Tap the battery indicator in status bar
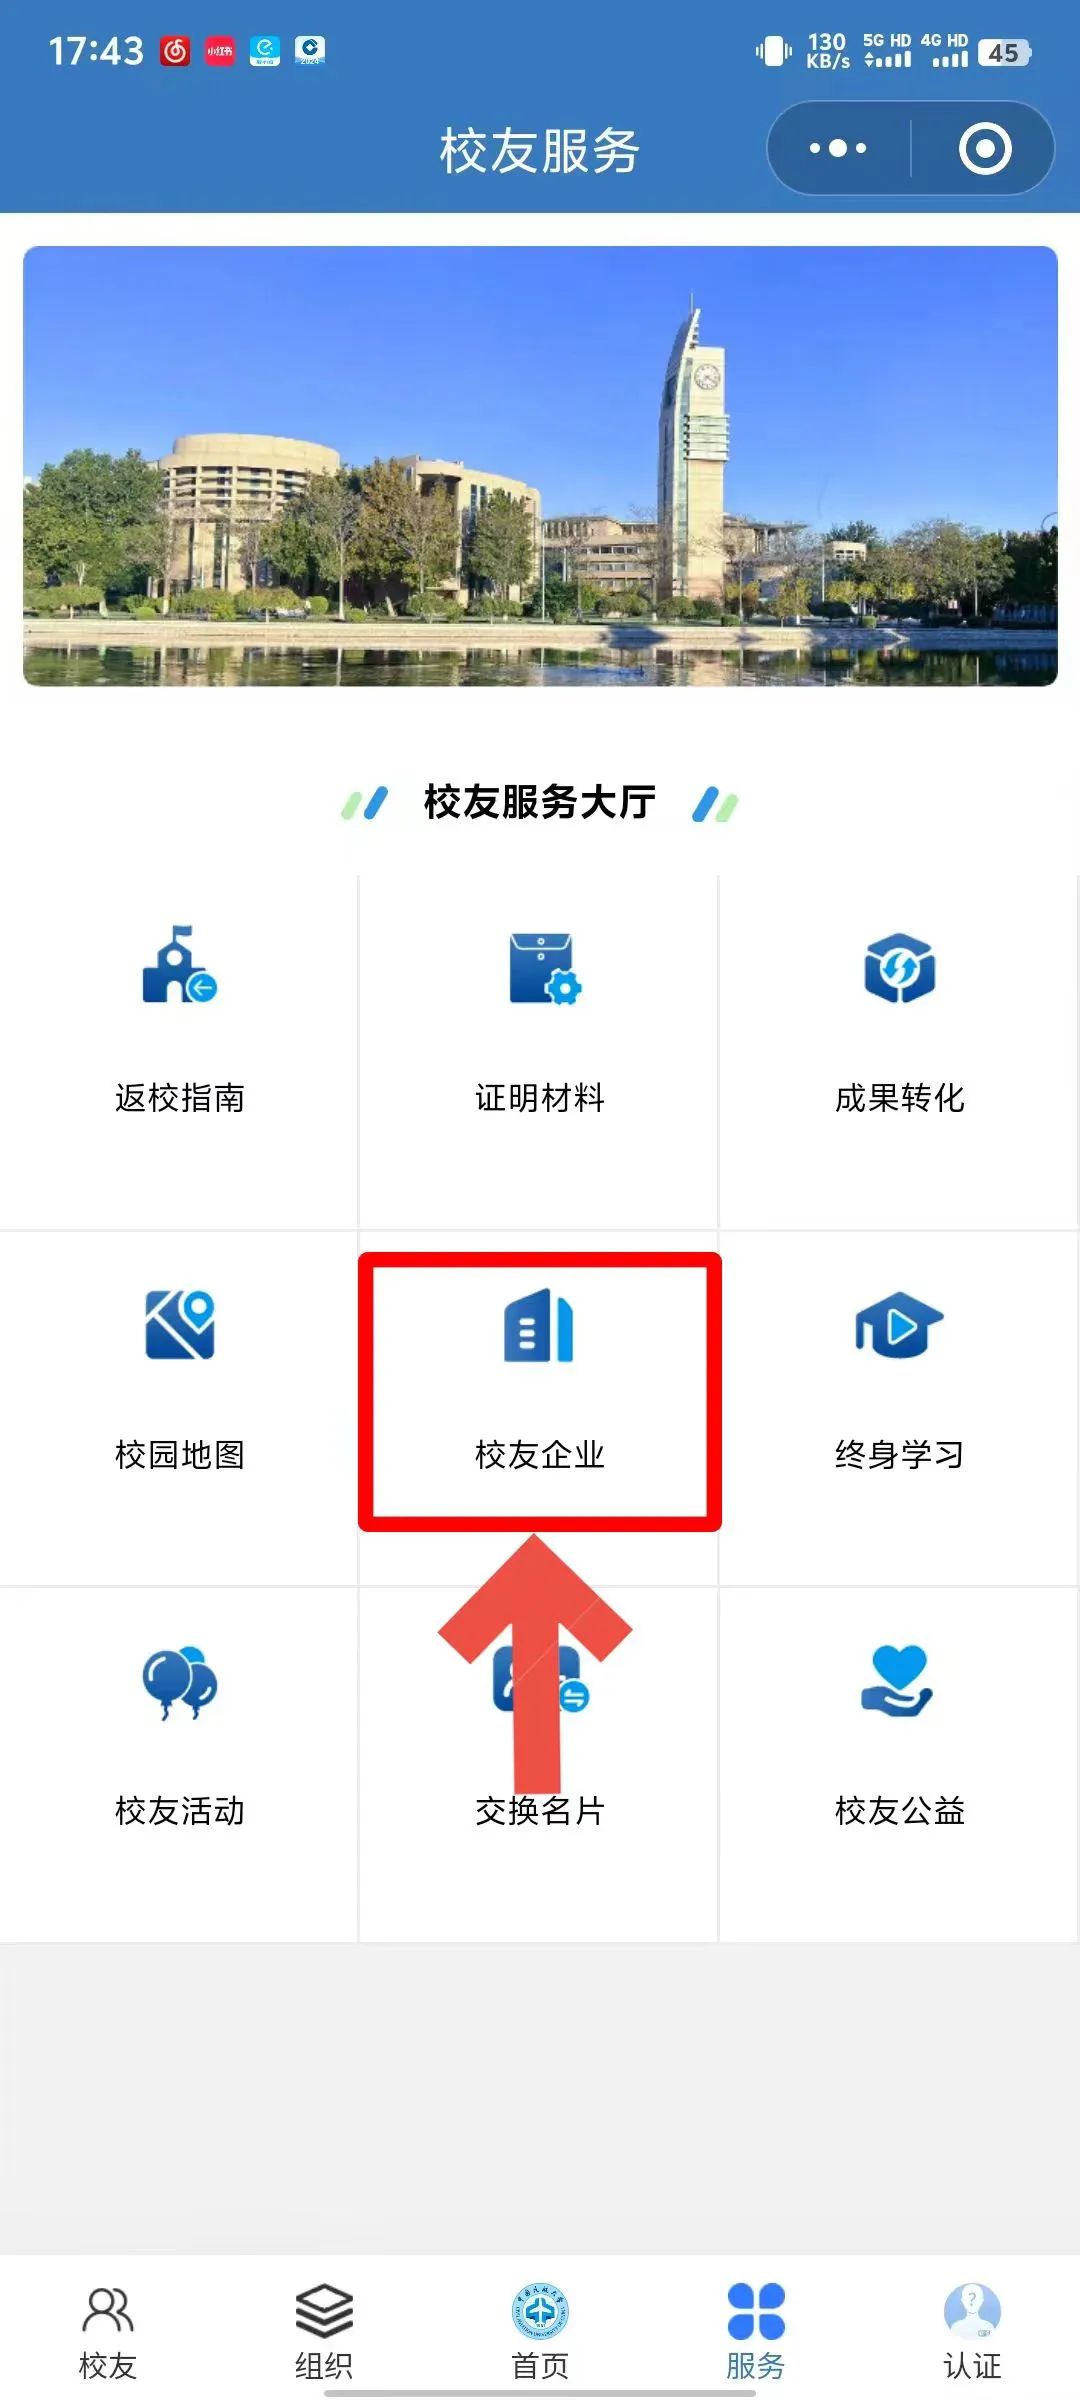 [1004, 52]
